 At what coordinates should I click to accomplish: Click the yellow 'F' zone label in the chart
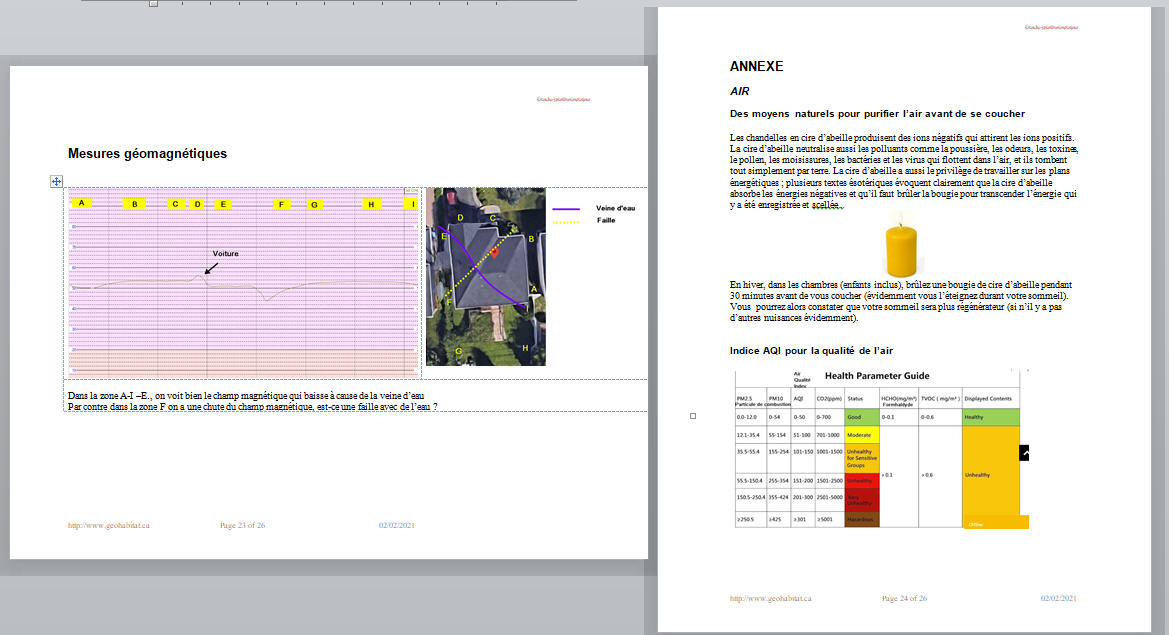(x=281, y=204)
